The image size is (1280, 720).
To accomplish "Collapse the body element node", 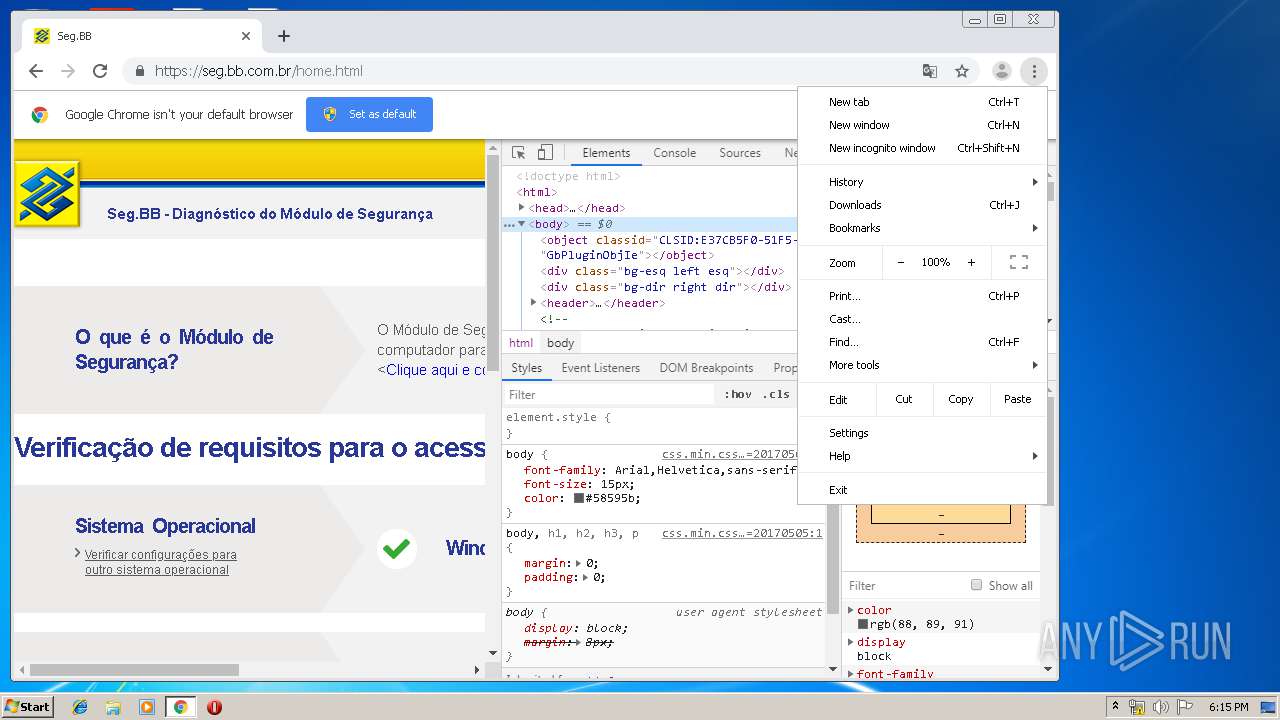I will 521,224.
